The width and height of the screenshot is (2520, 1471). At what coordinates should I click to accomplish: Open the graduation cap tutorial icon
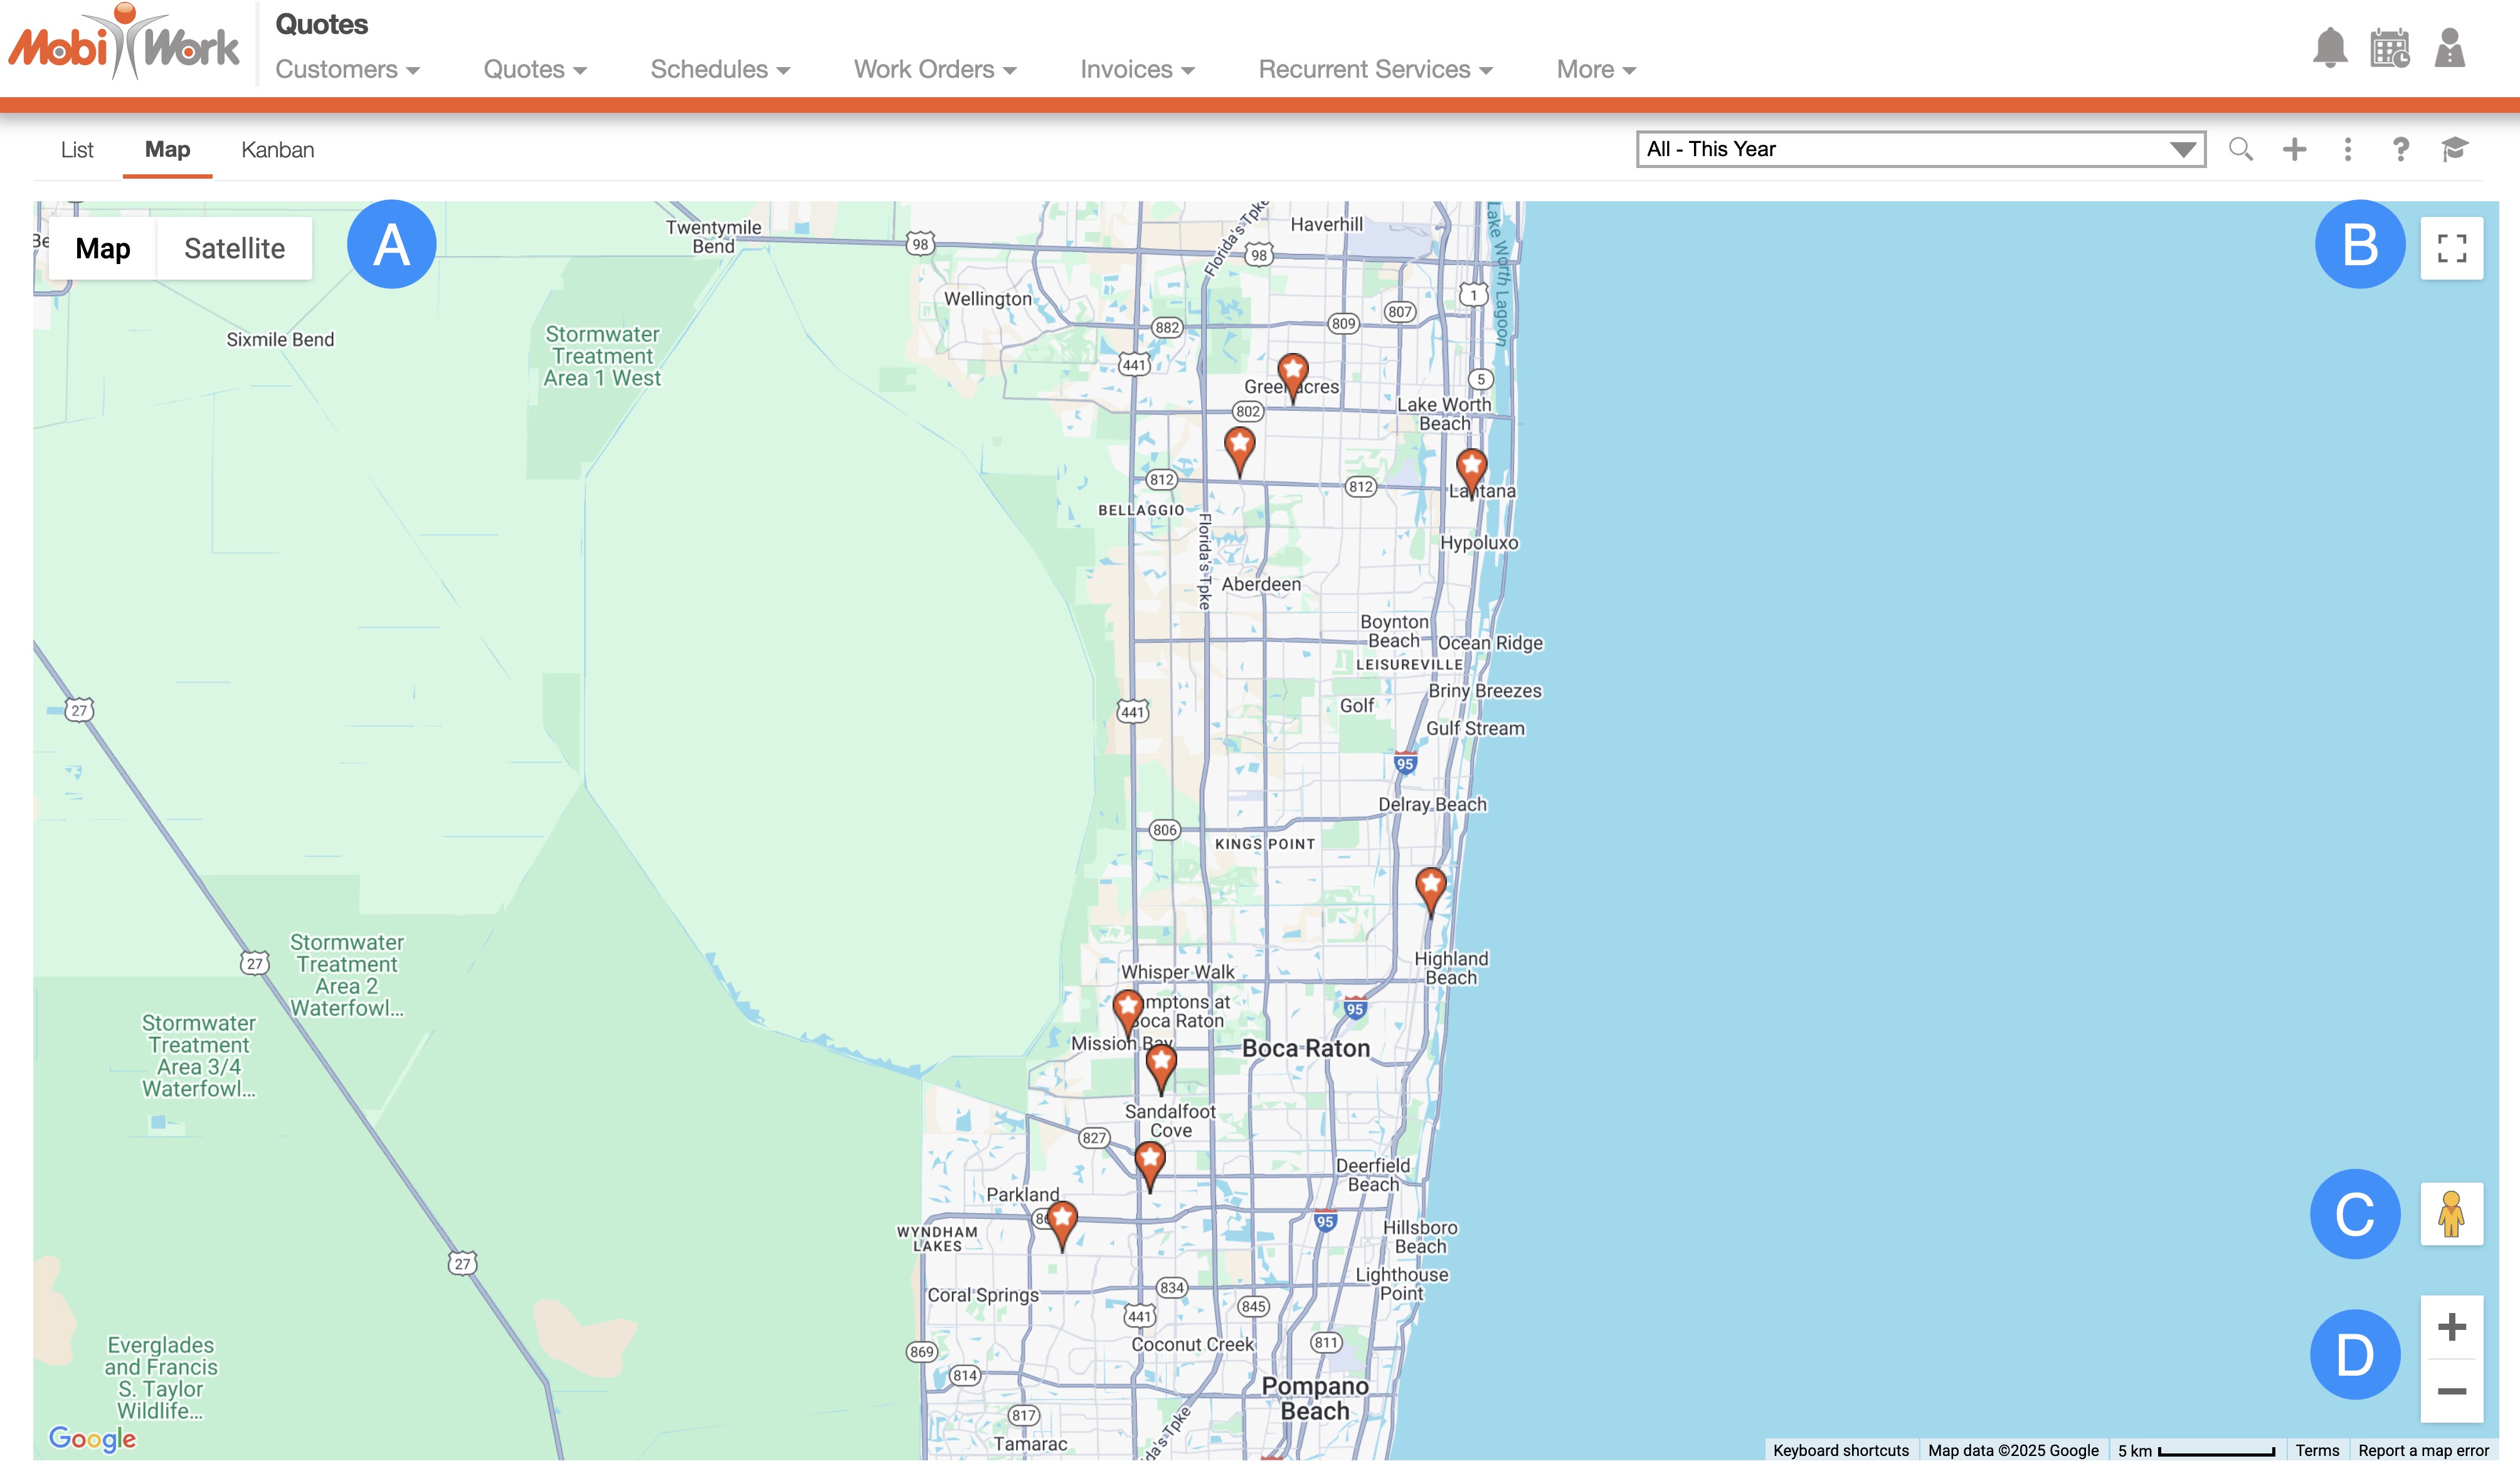tap(2454, 150)
